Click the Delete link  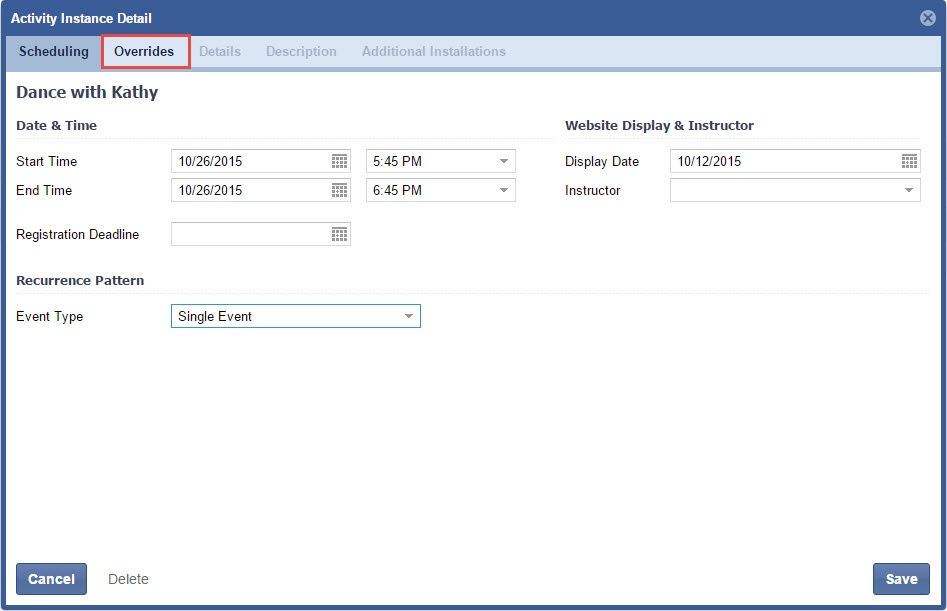point(128,579)
